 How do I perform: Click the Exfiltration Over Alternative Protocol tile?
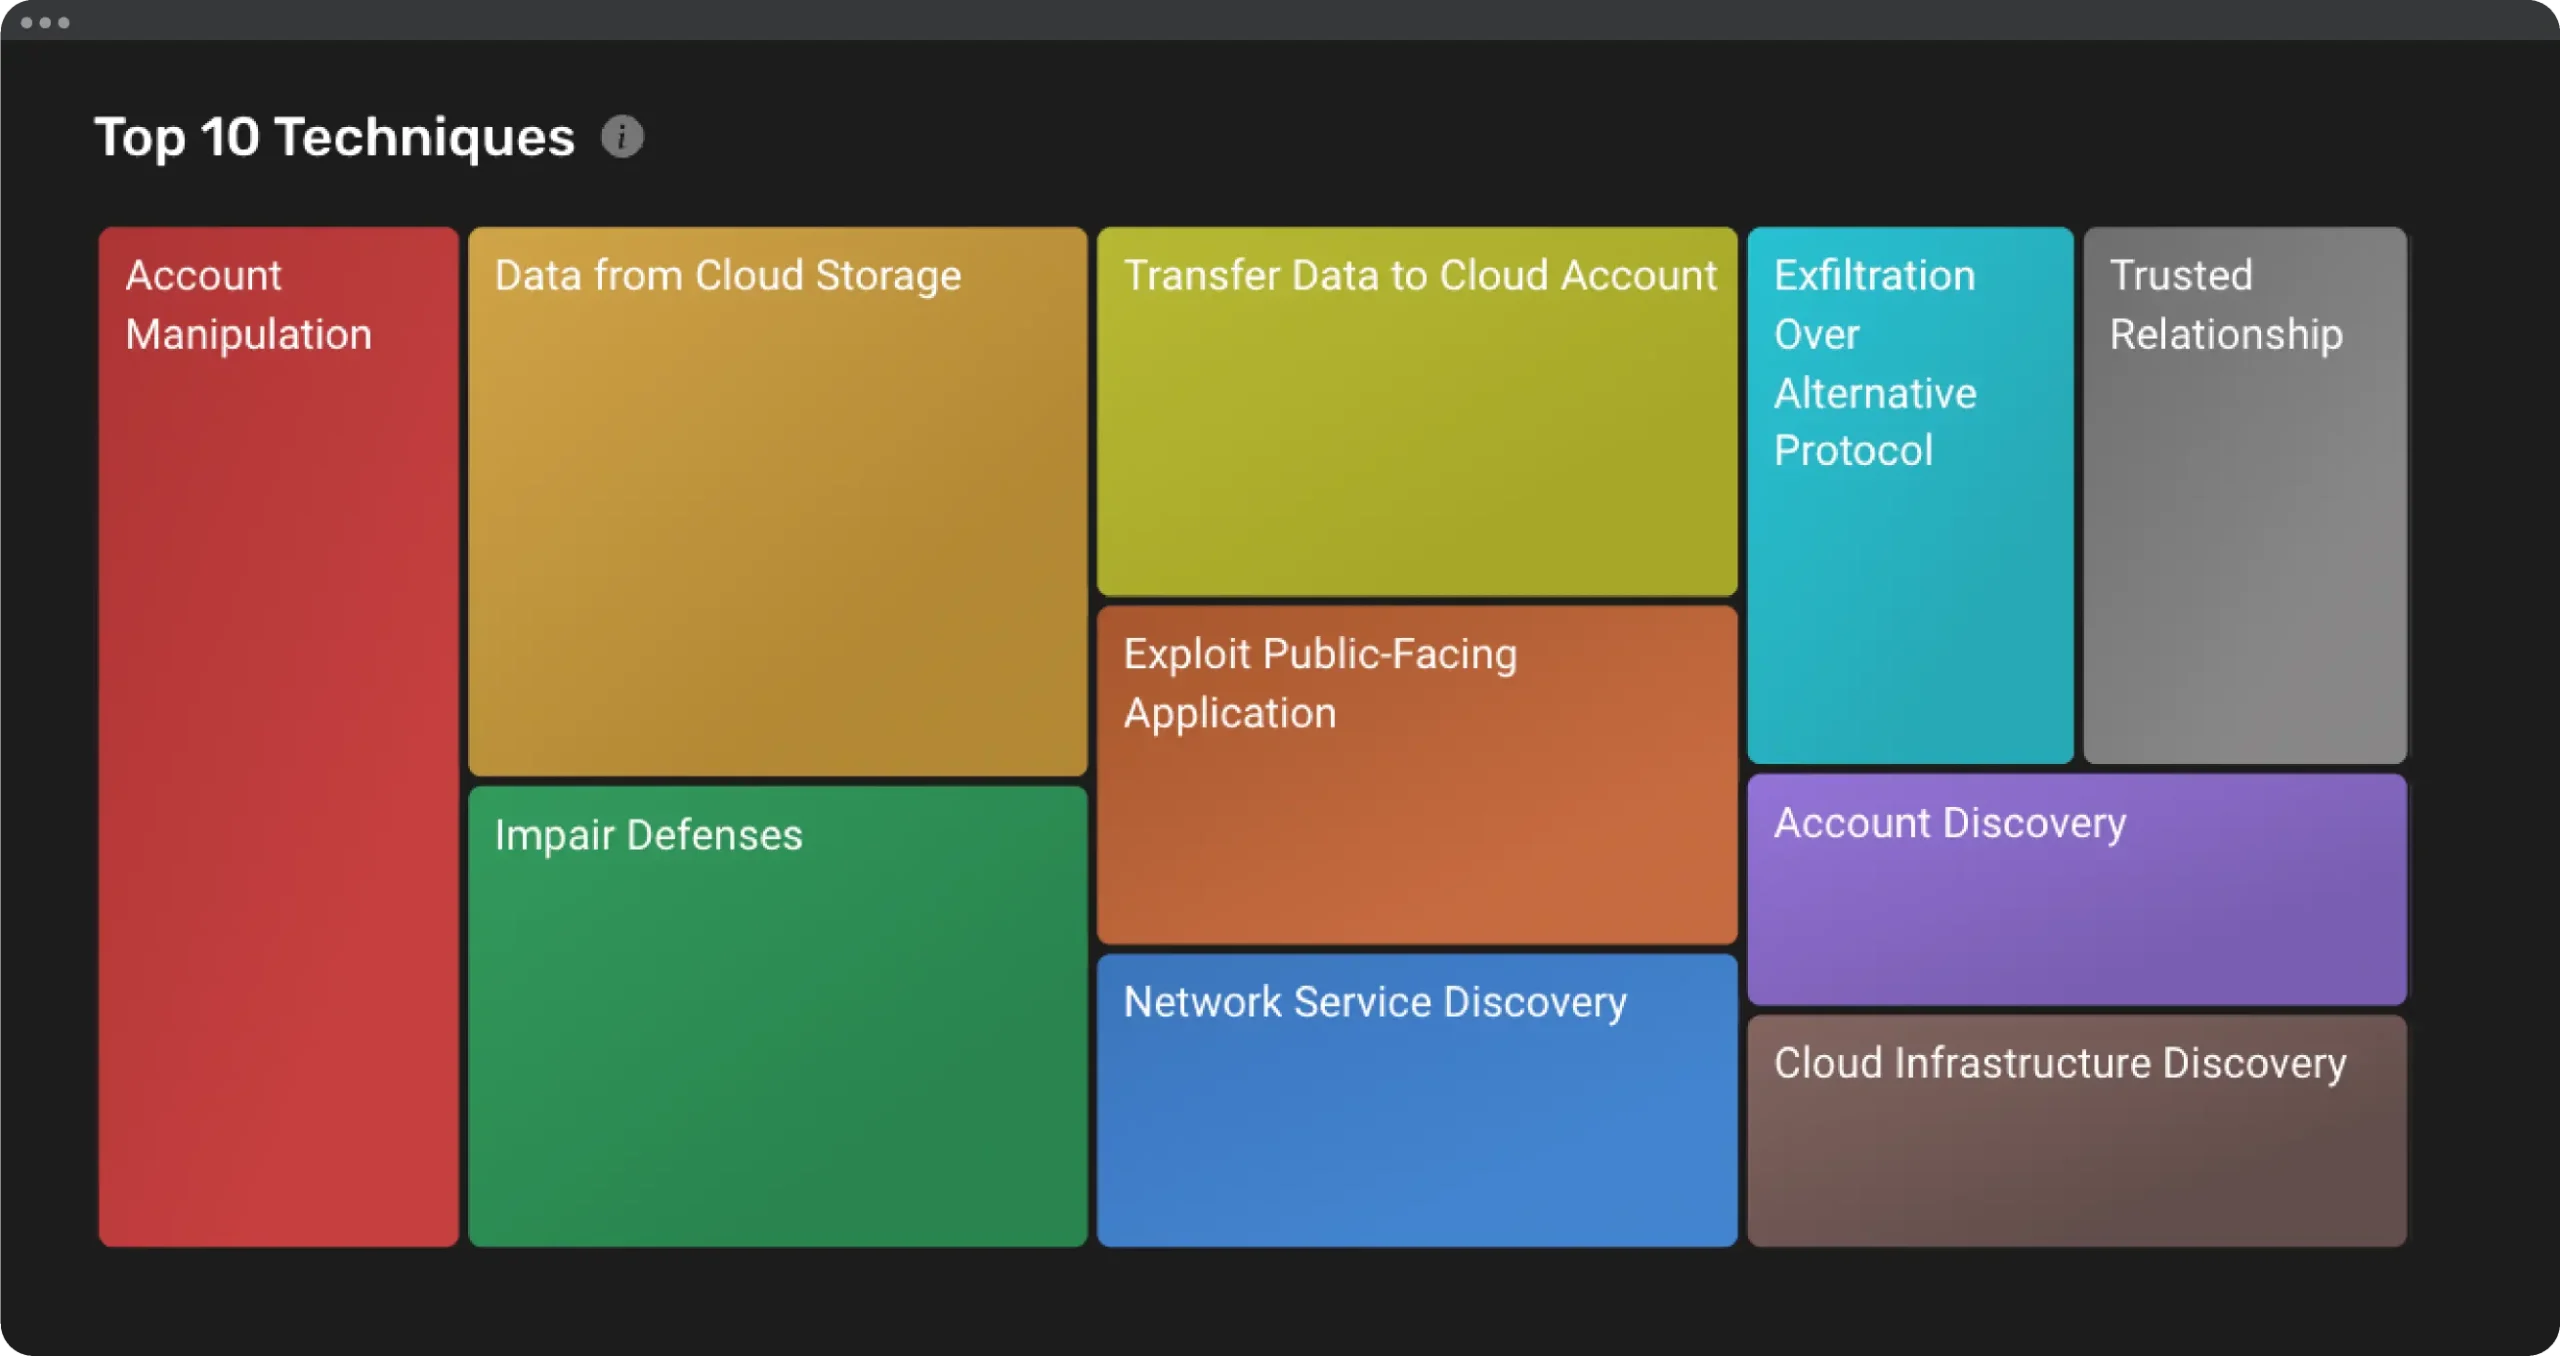(x=1910, y=495)
